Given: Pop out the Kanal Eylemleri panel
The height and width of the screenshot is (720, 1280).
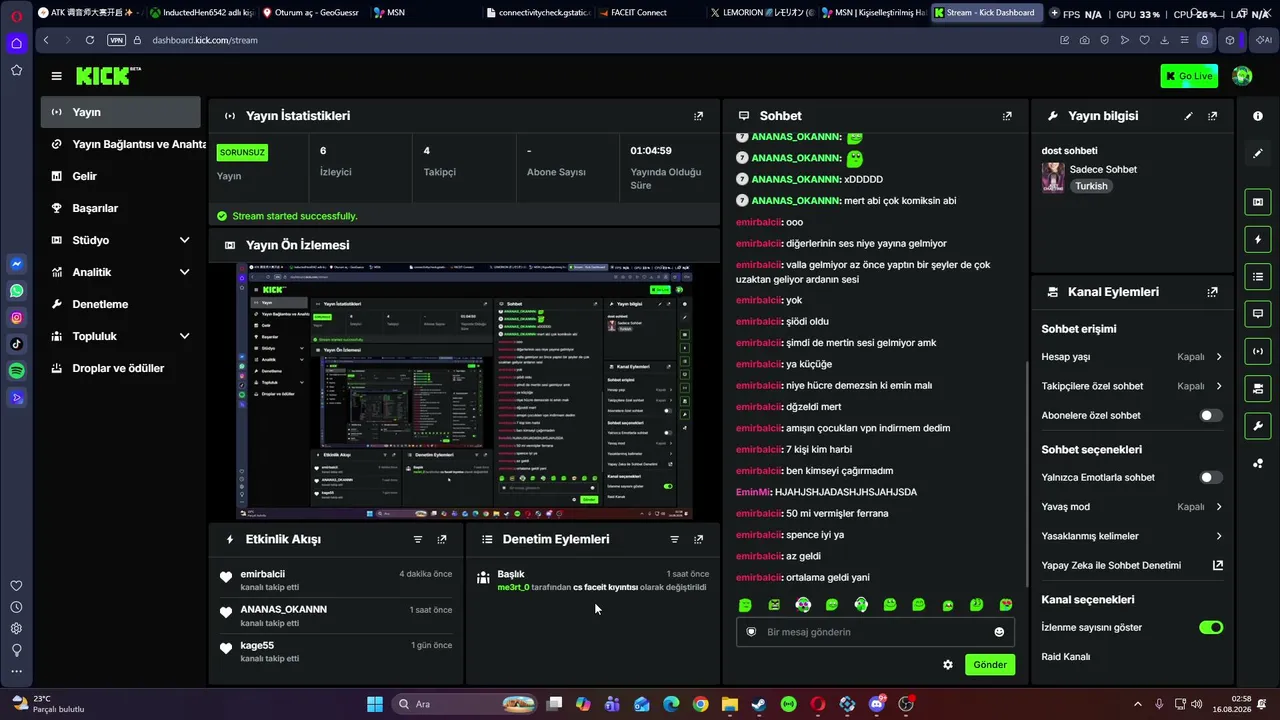Looking at the screenshot, I should (1212, 292).
